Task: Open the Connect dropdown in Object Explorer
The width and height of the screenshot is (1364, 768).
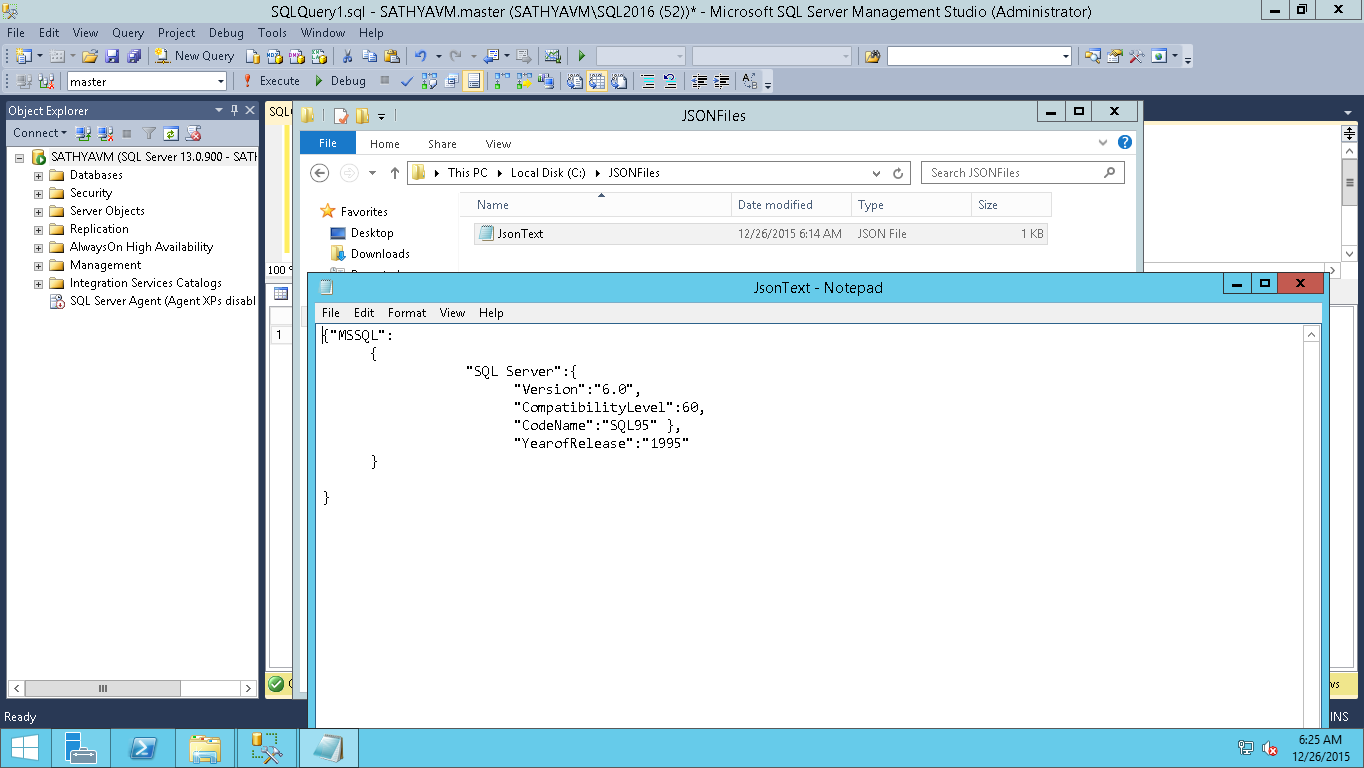Action: [39, 132]
